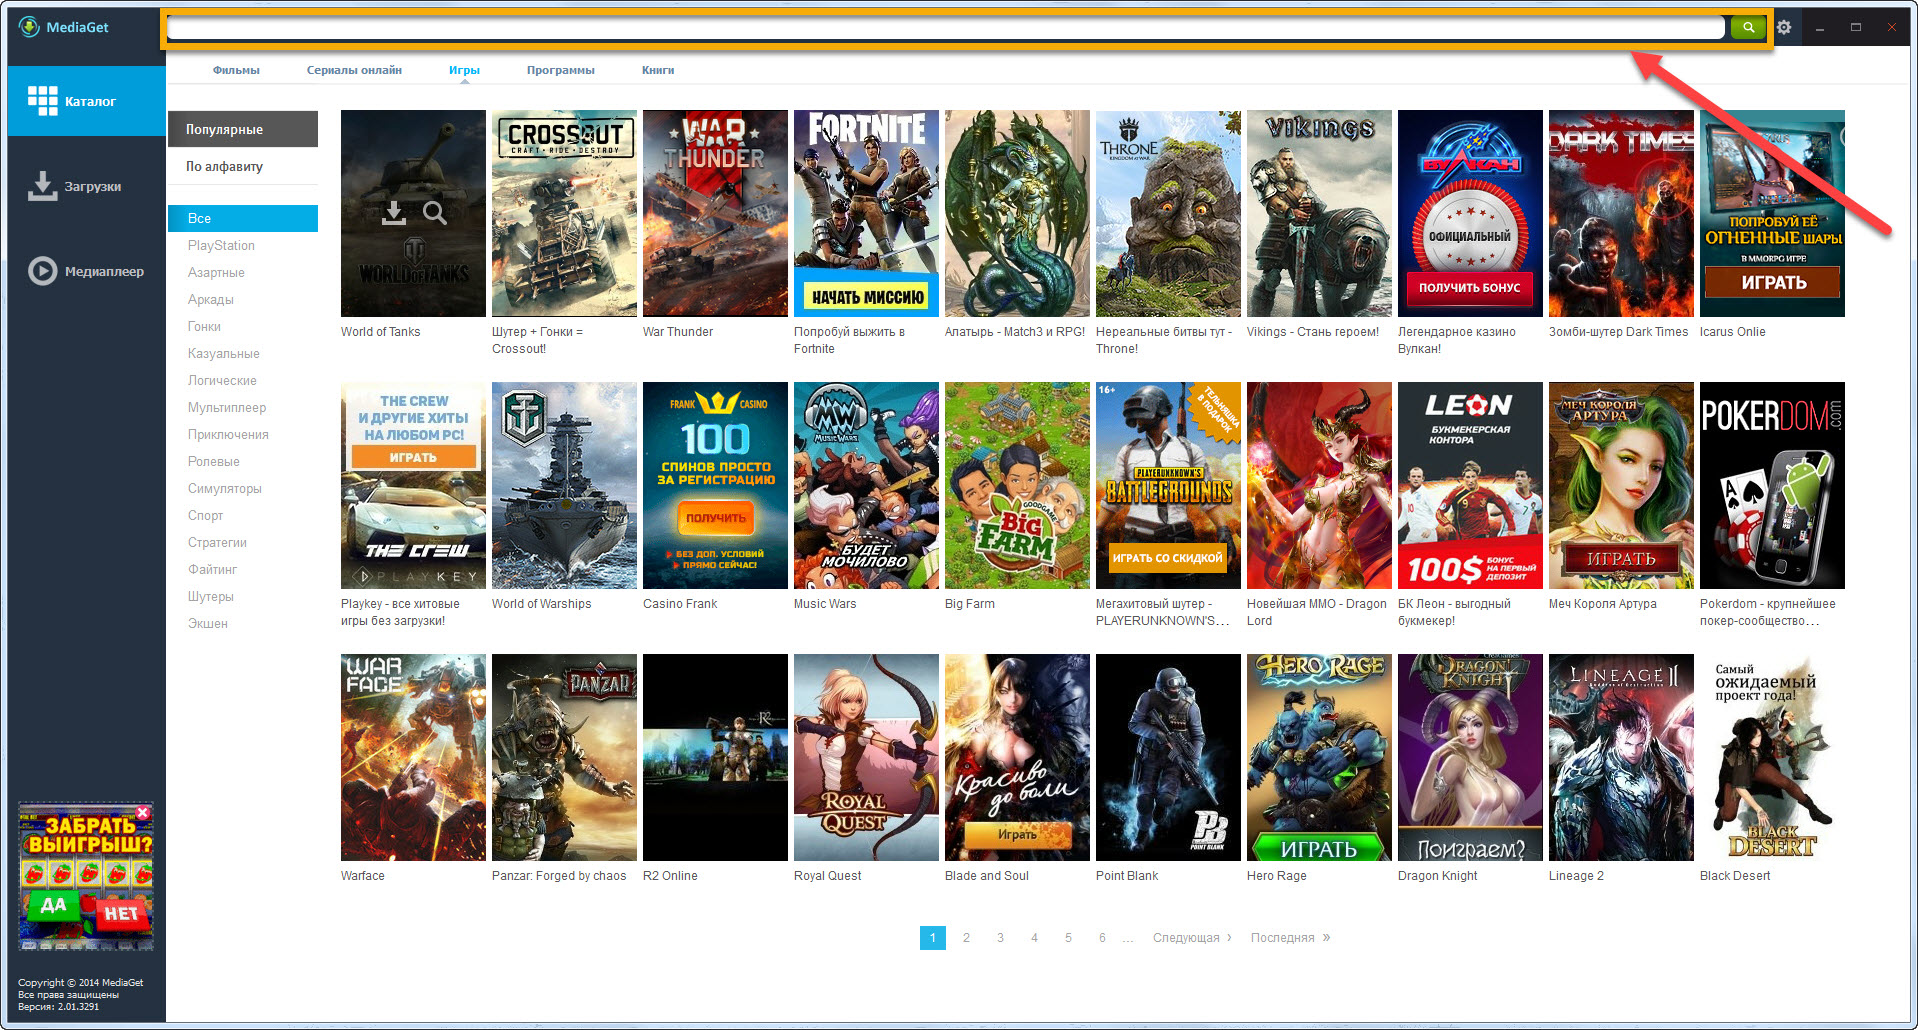Filter games by Логические
The width and height of the screenshot is (1918, 1030).
pyautogui.click(x=222, y=380)
